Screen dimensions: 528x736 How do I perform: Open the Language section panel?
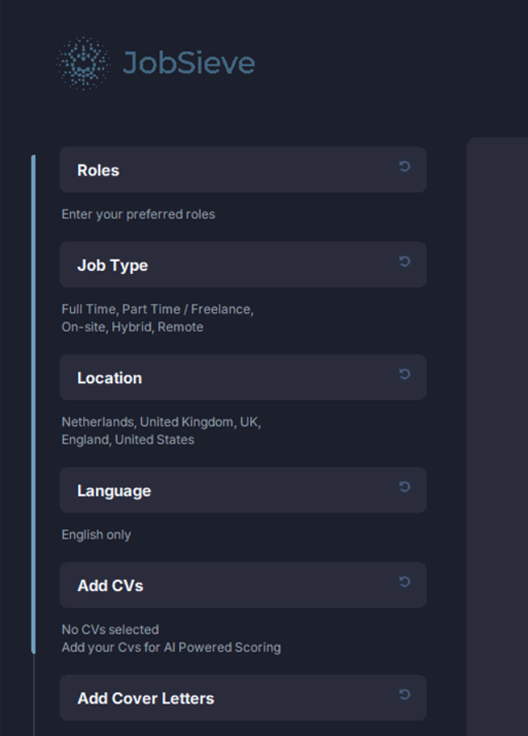point(243,490)
